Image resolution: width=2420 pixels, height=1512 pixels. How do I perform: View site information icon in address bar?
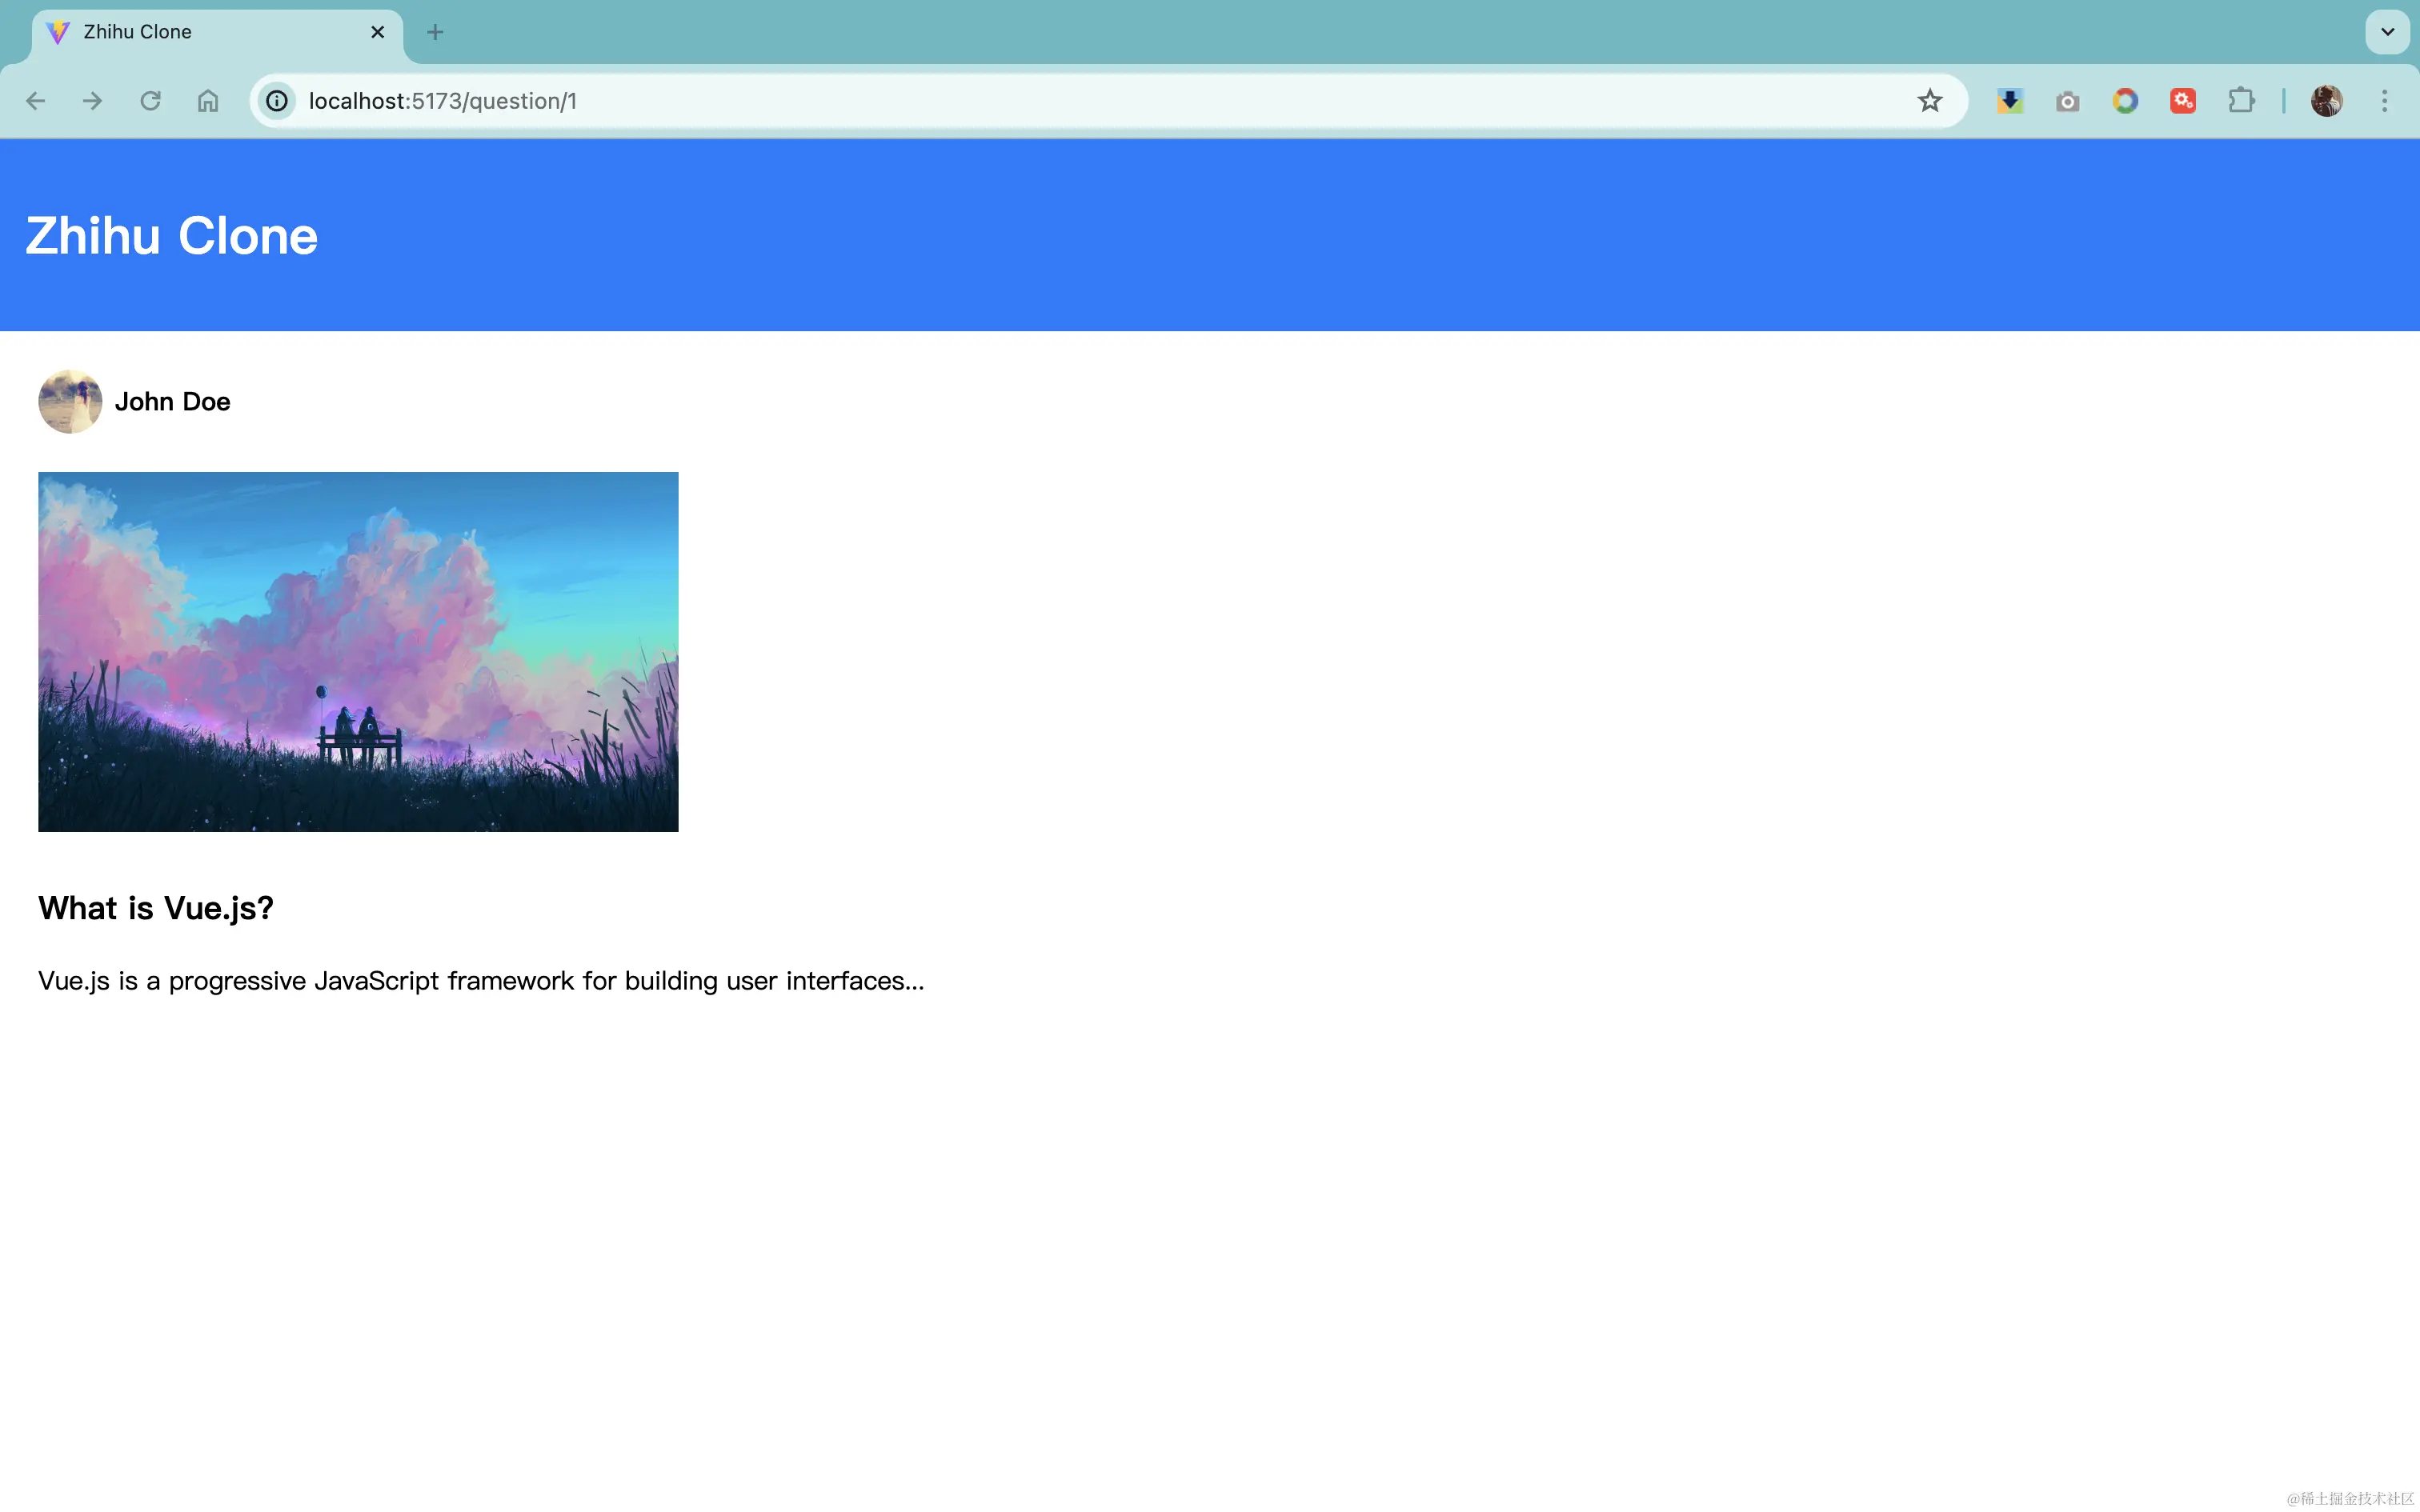[277, 101]
